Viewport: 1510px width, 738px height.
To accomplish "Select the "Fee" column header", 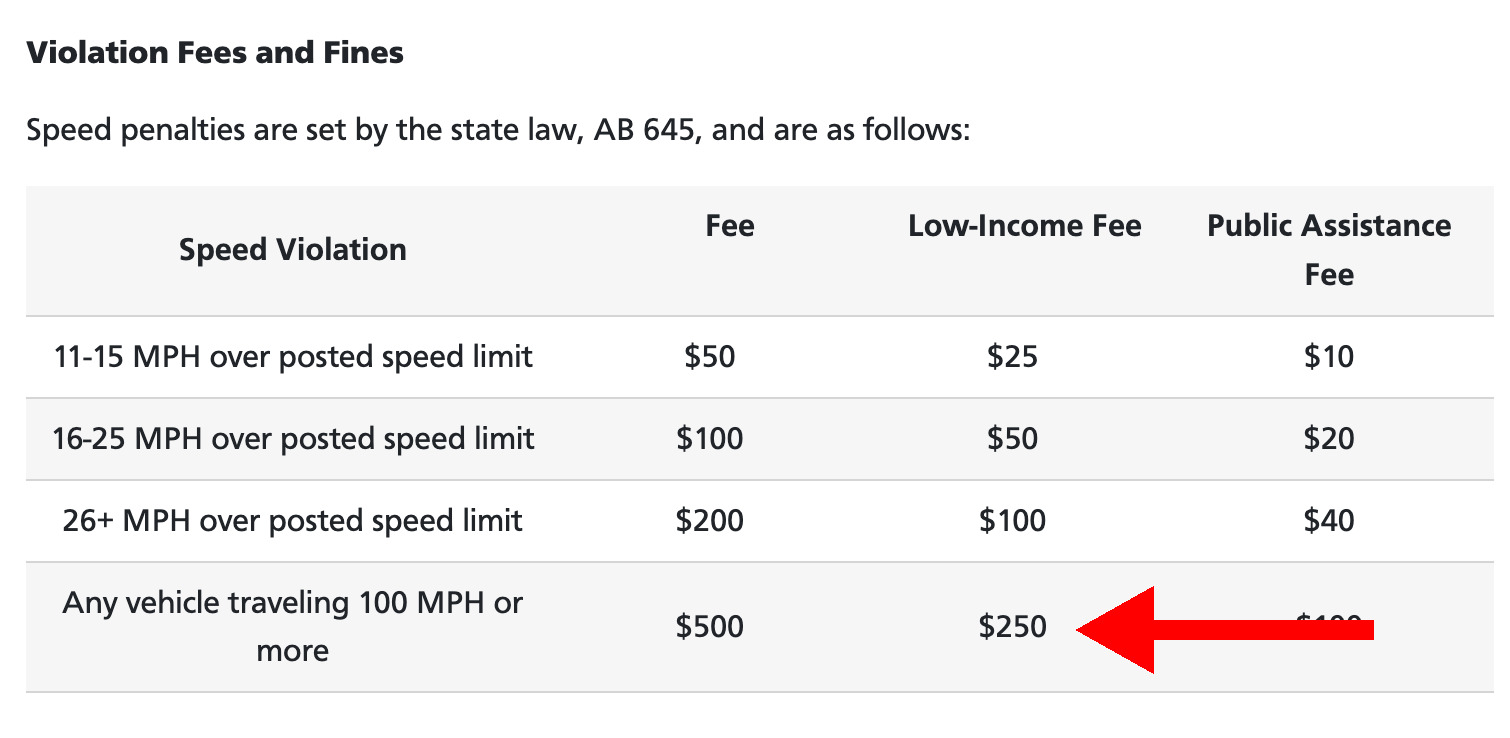I will pyautogui.click(x=729, y=226).
